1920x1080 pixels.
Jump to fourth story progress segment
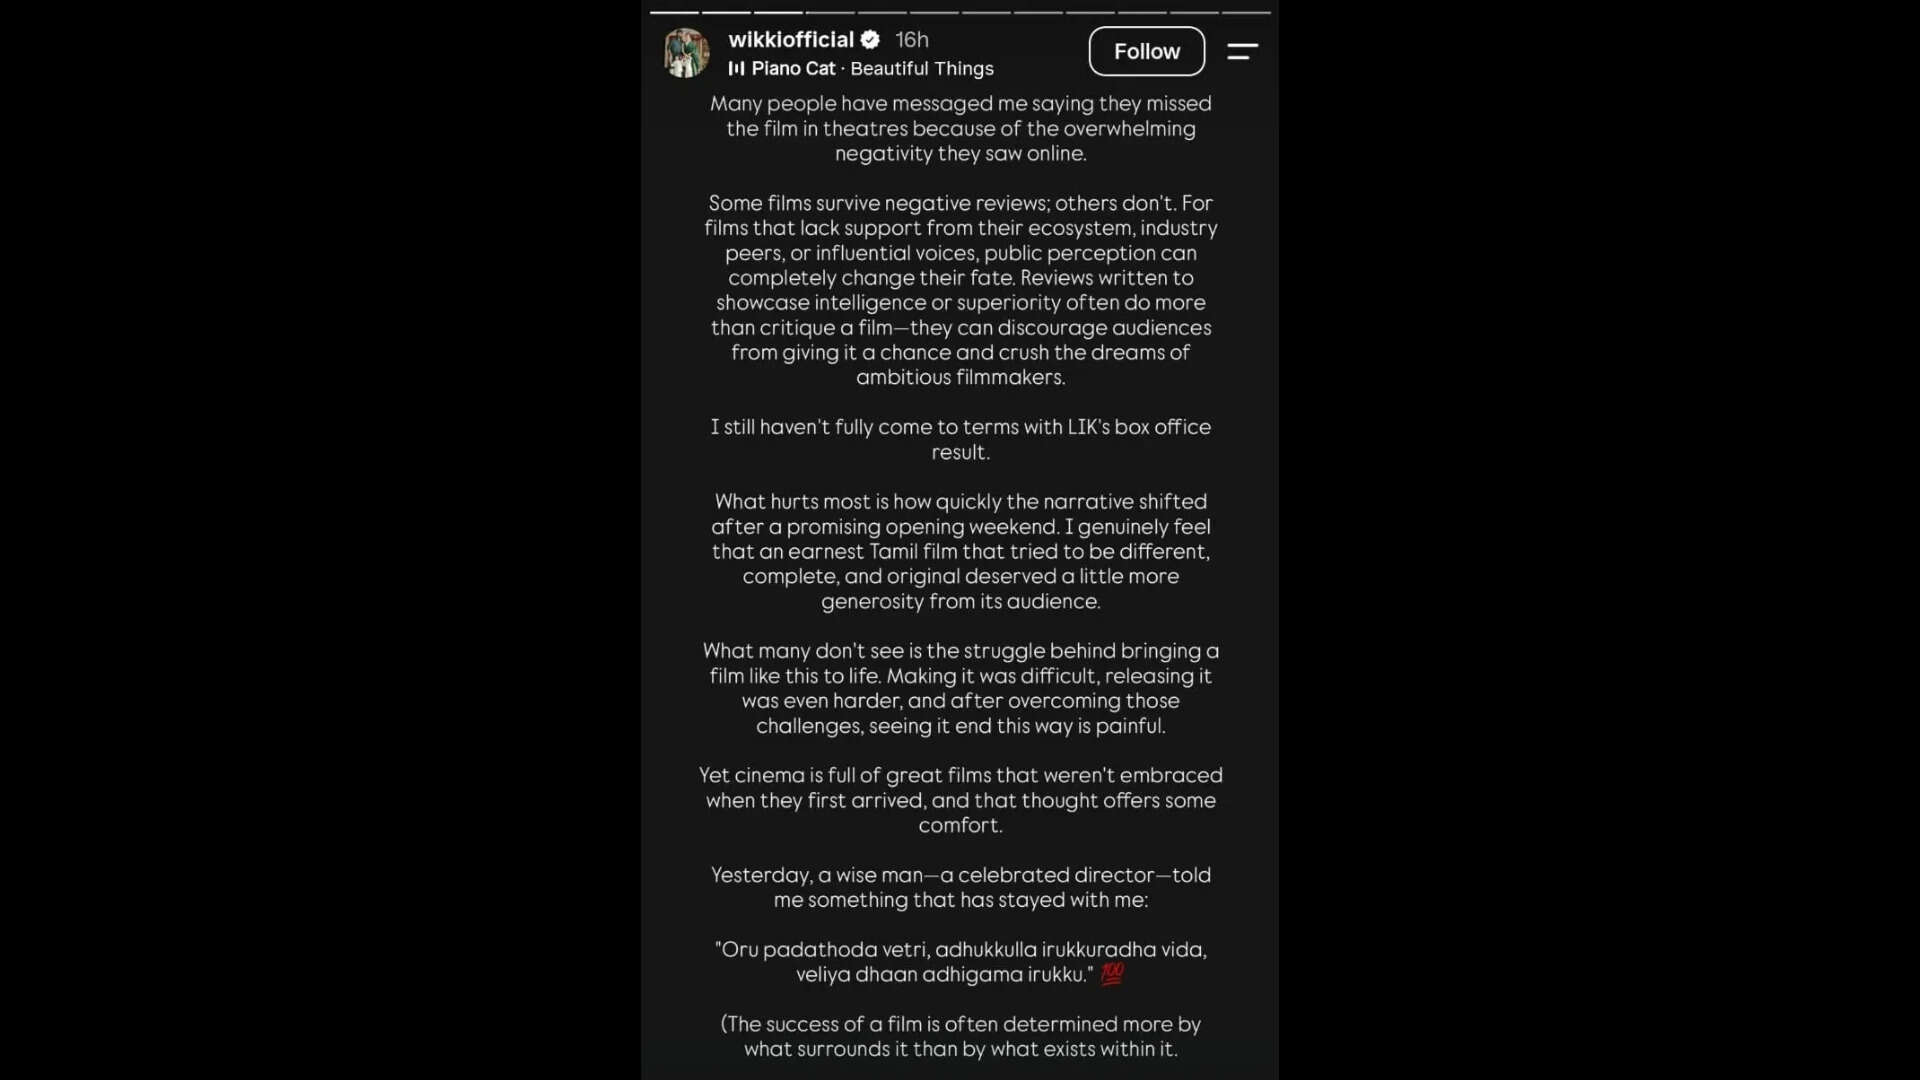[830, 12]
